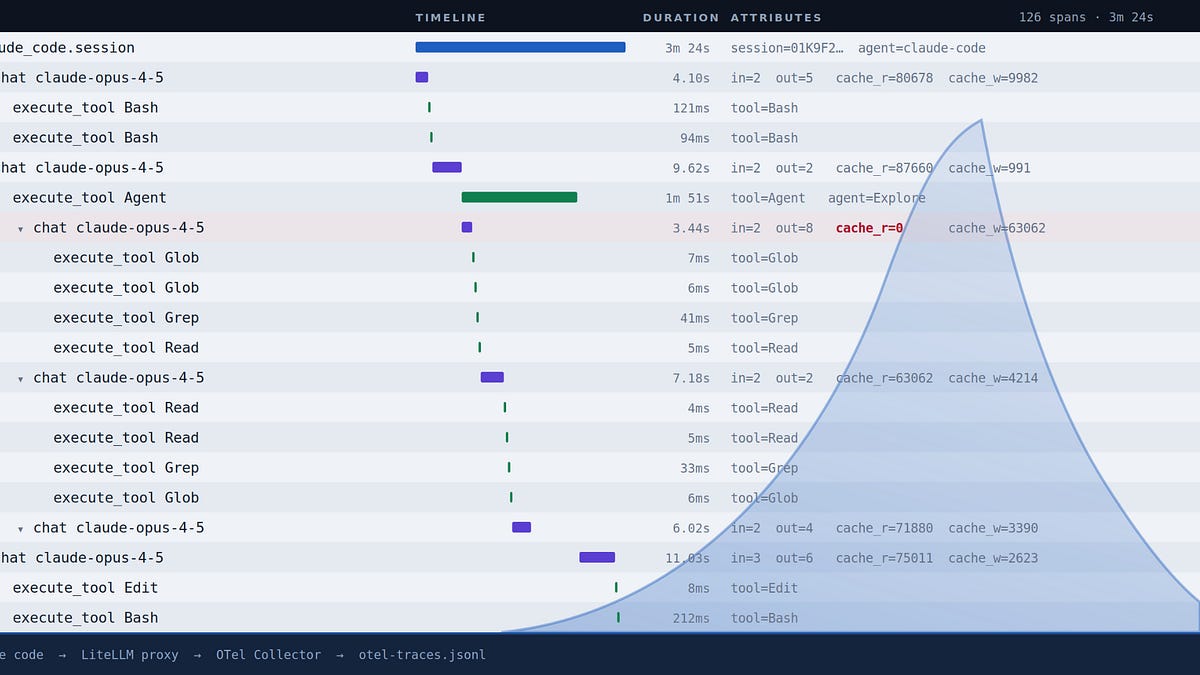Click the DURATION column header

680,18
